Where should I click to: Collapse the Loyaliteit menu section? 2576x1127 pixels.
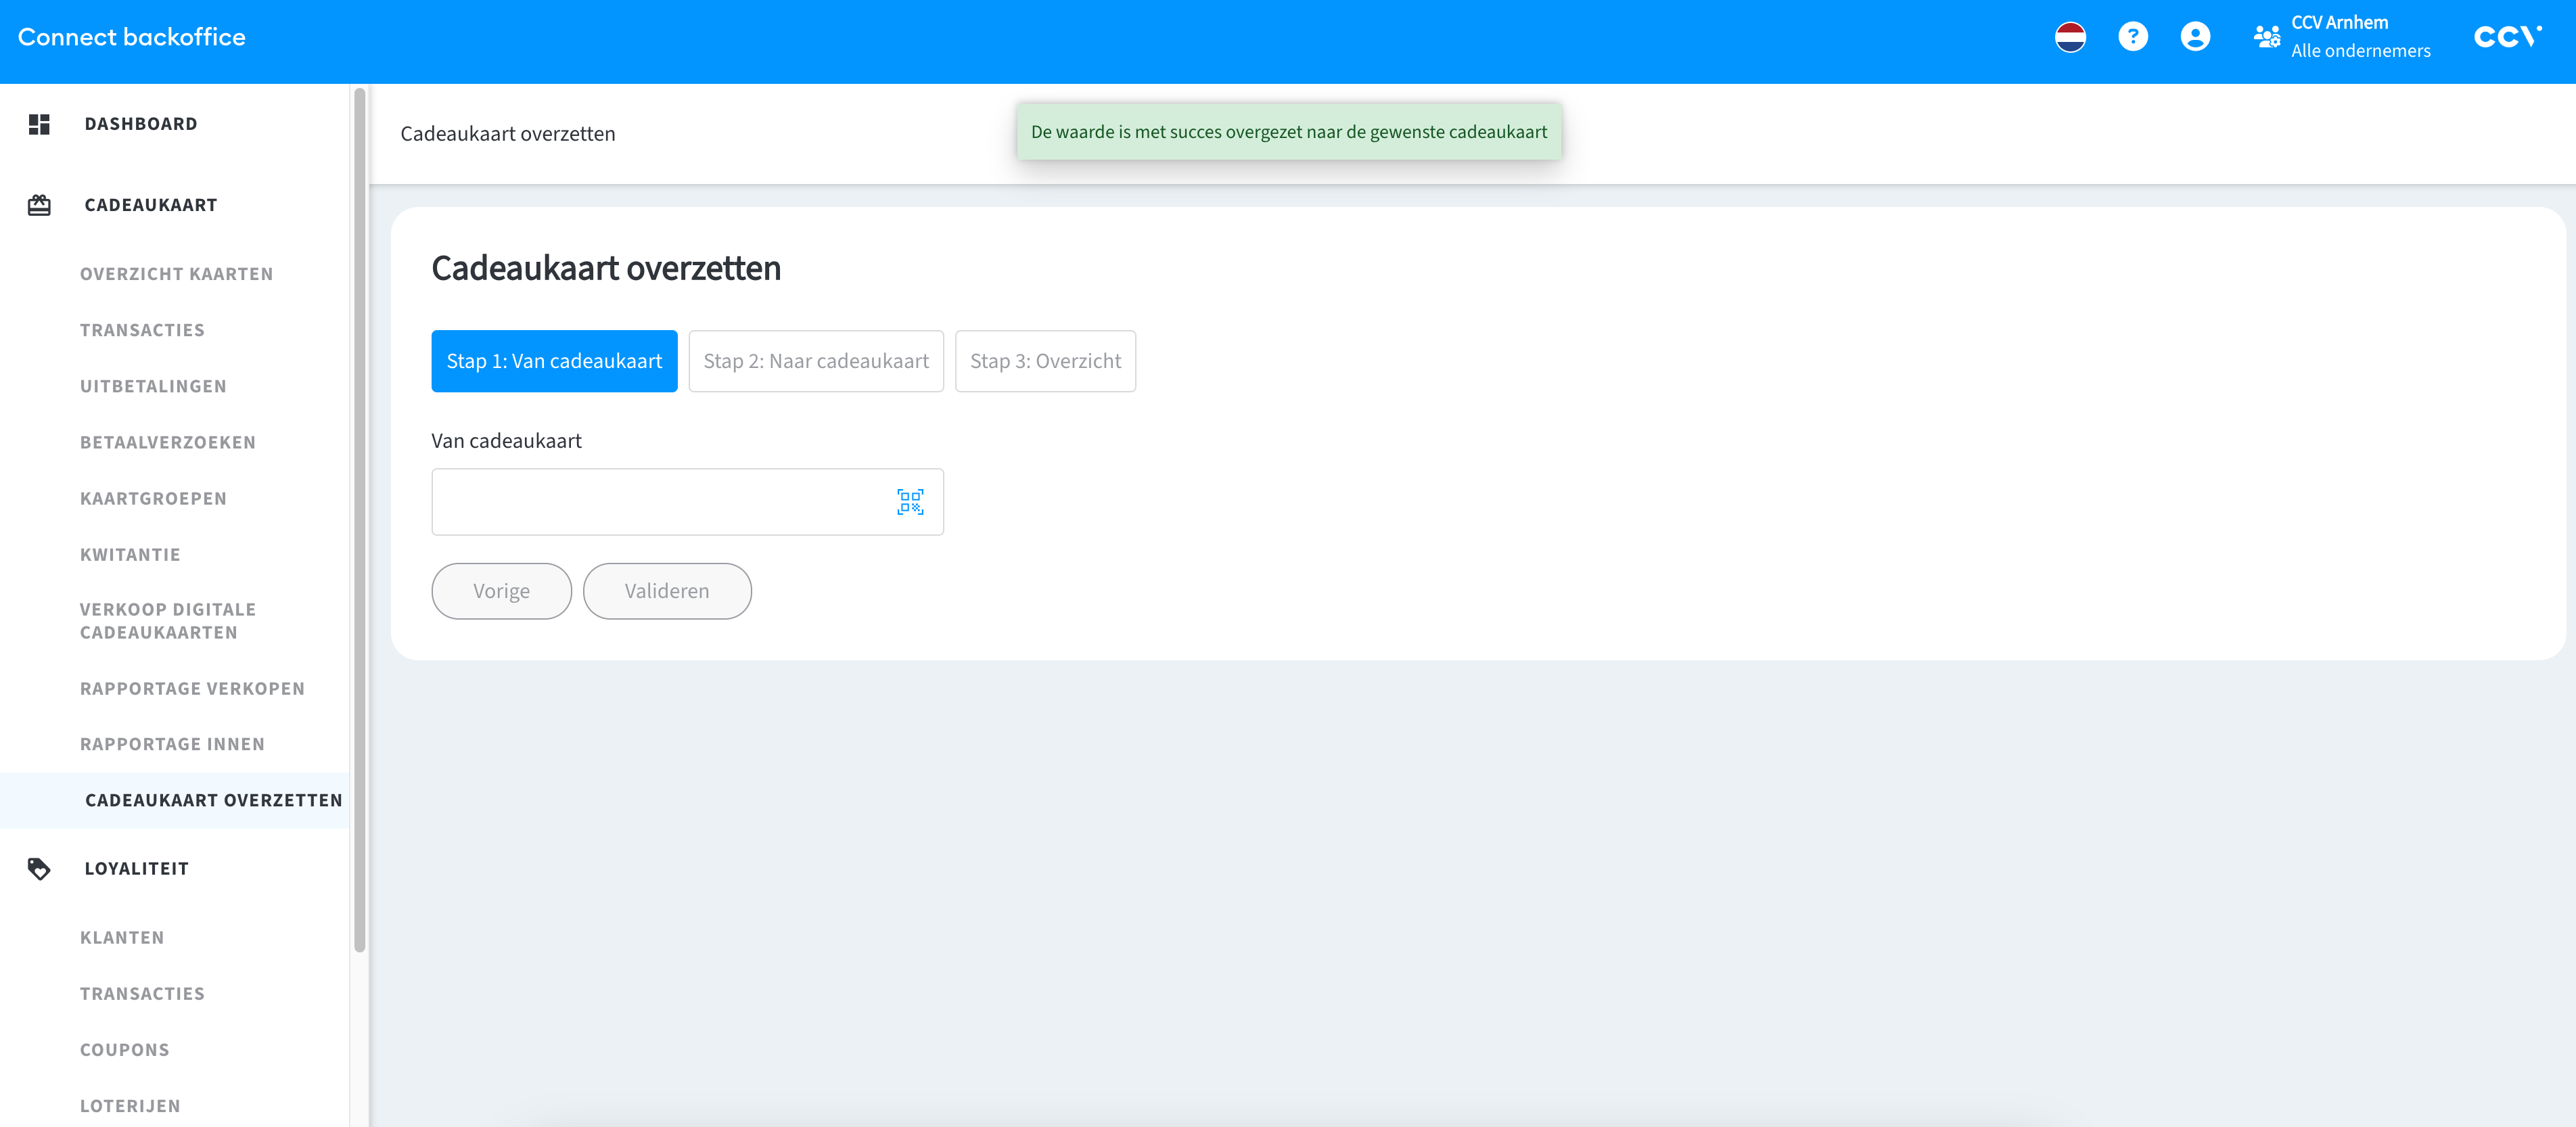137,868
